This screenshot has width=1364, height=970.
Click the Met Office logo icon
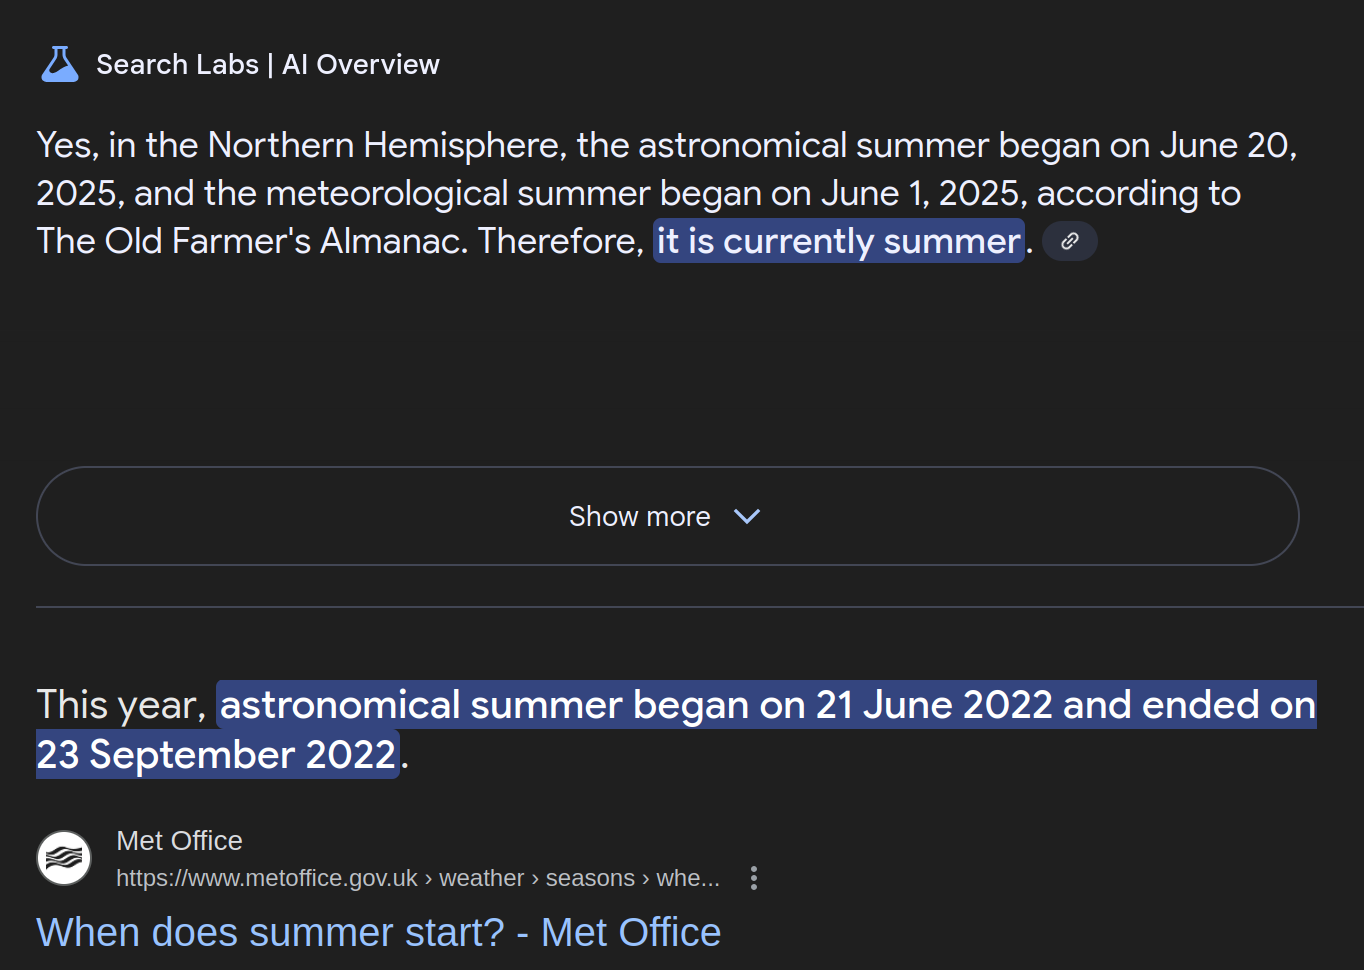(64, 858)
